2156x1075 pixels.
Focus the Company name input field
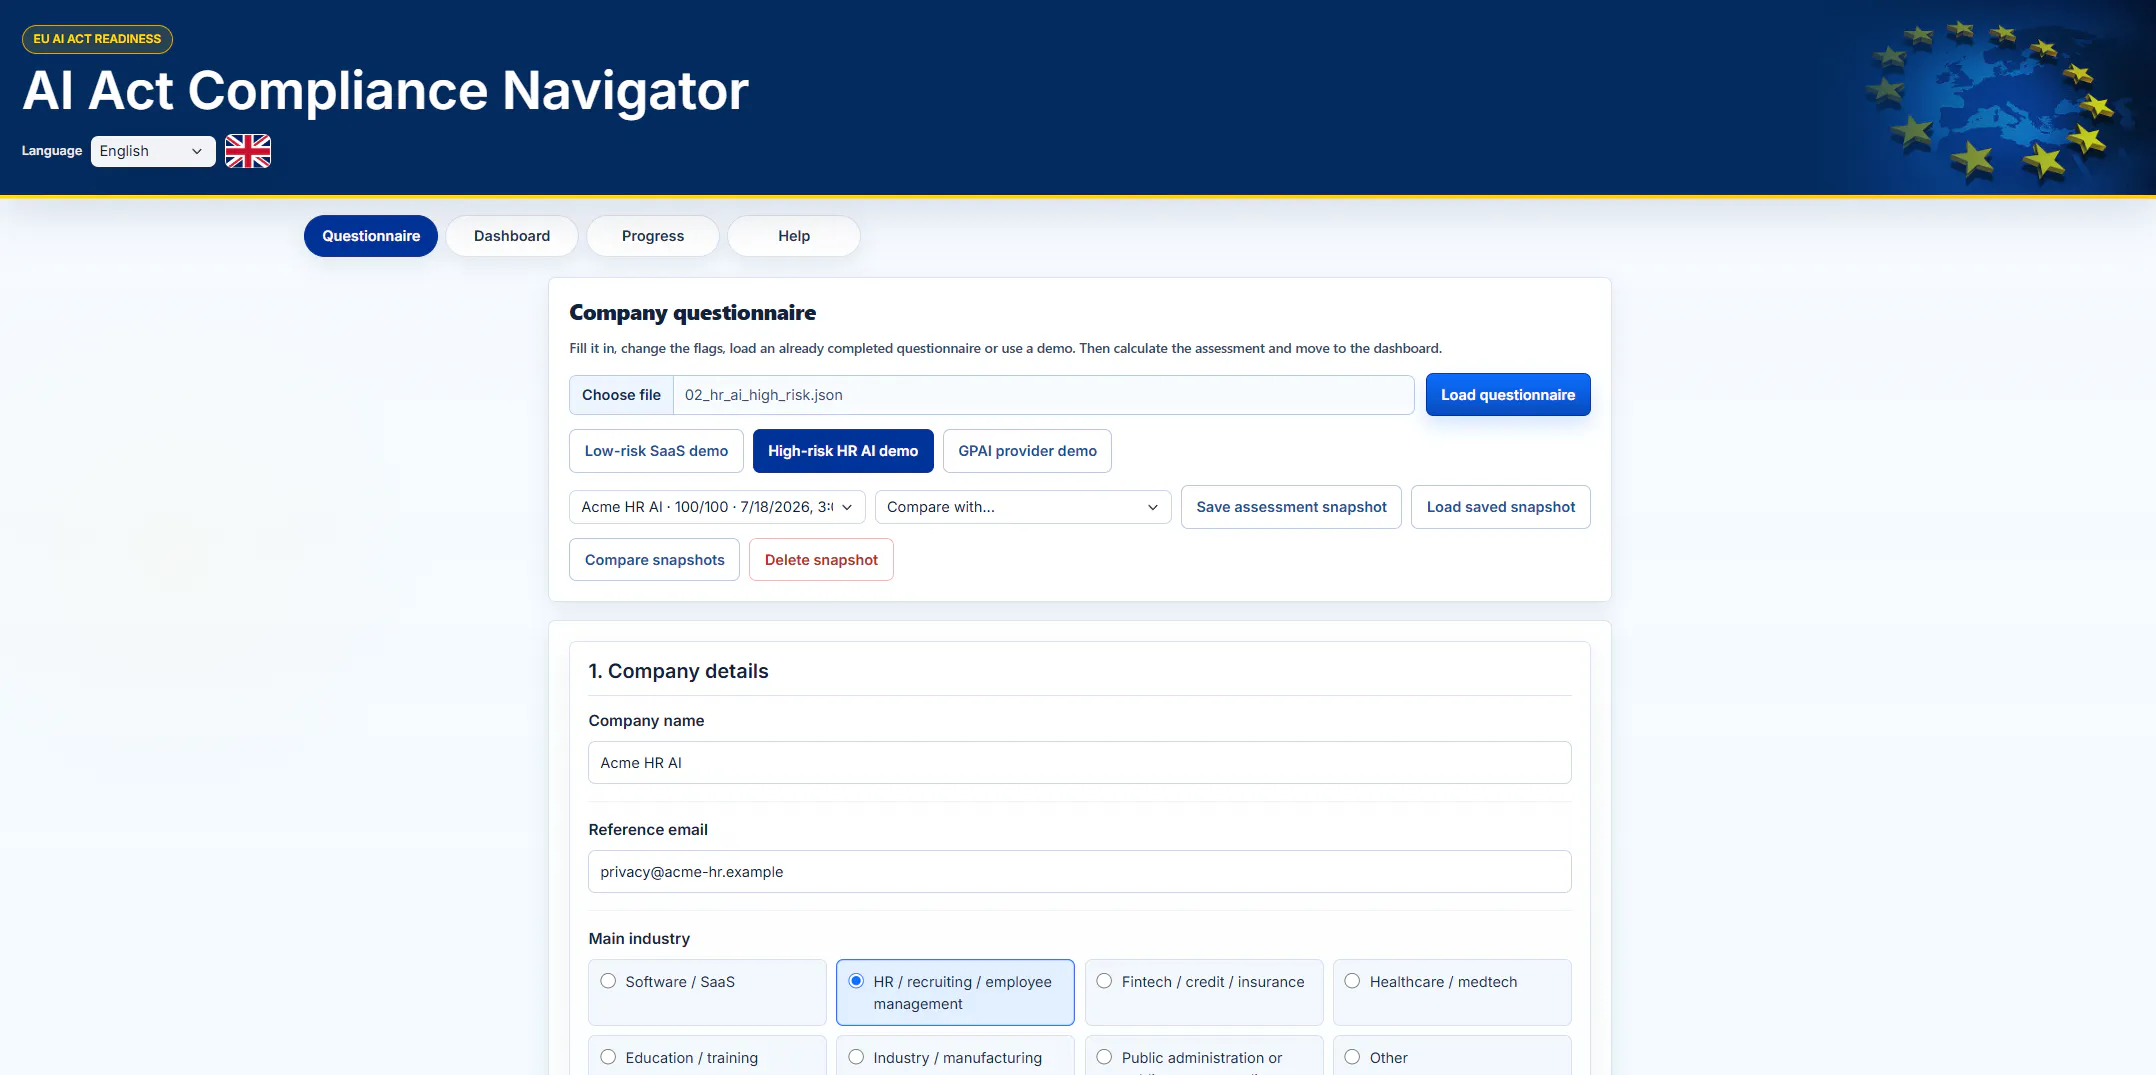[x=1079, y=763]
